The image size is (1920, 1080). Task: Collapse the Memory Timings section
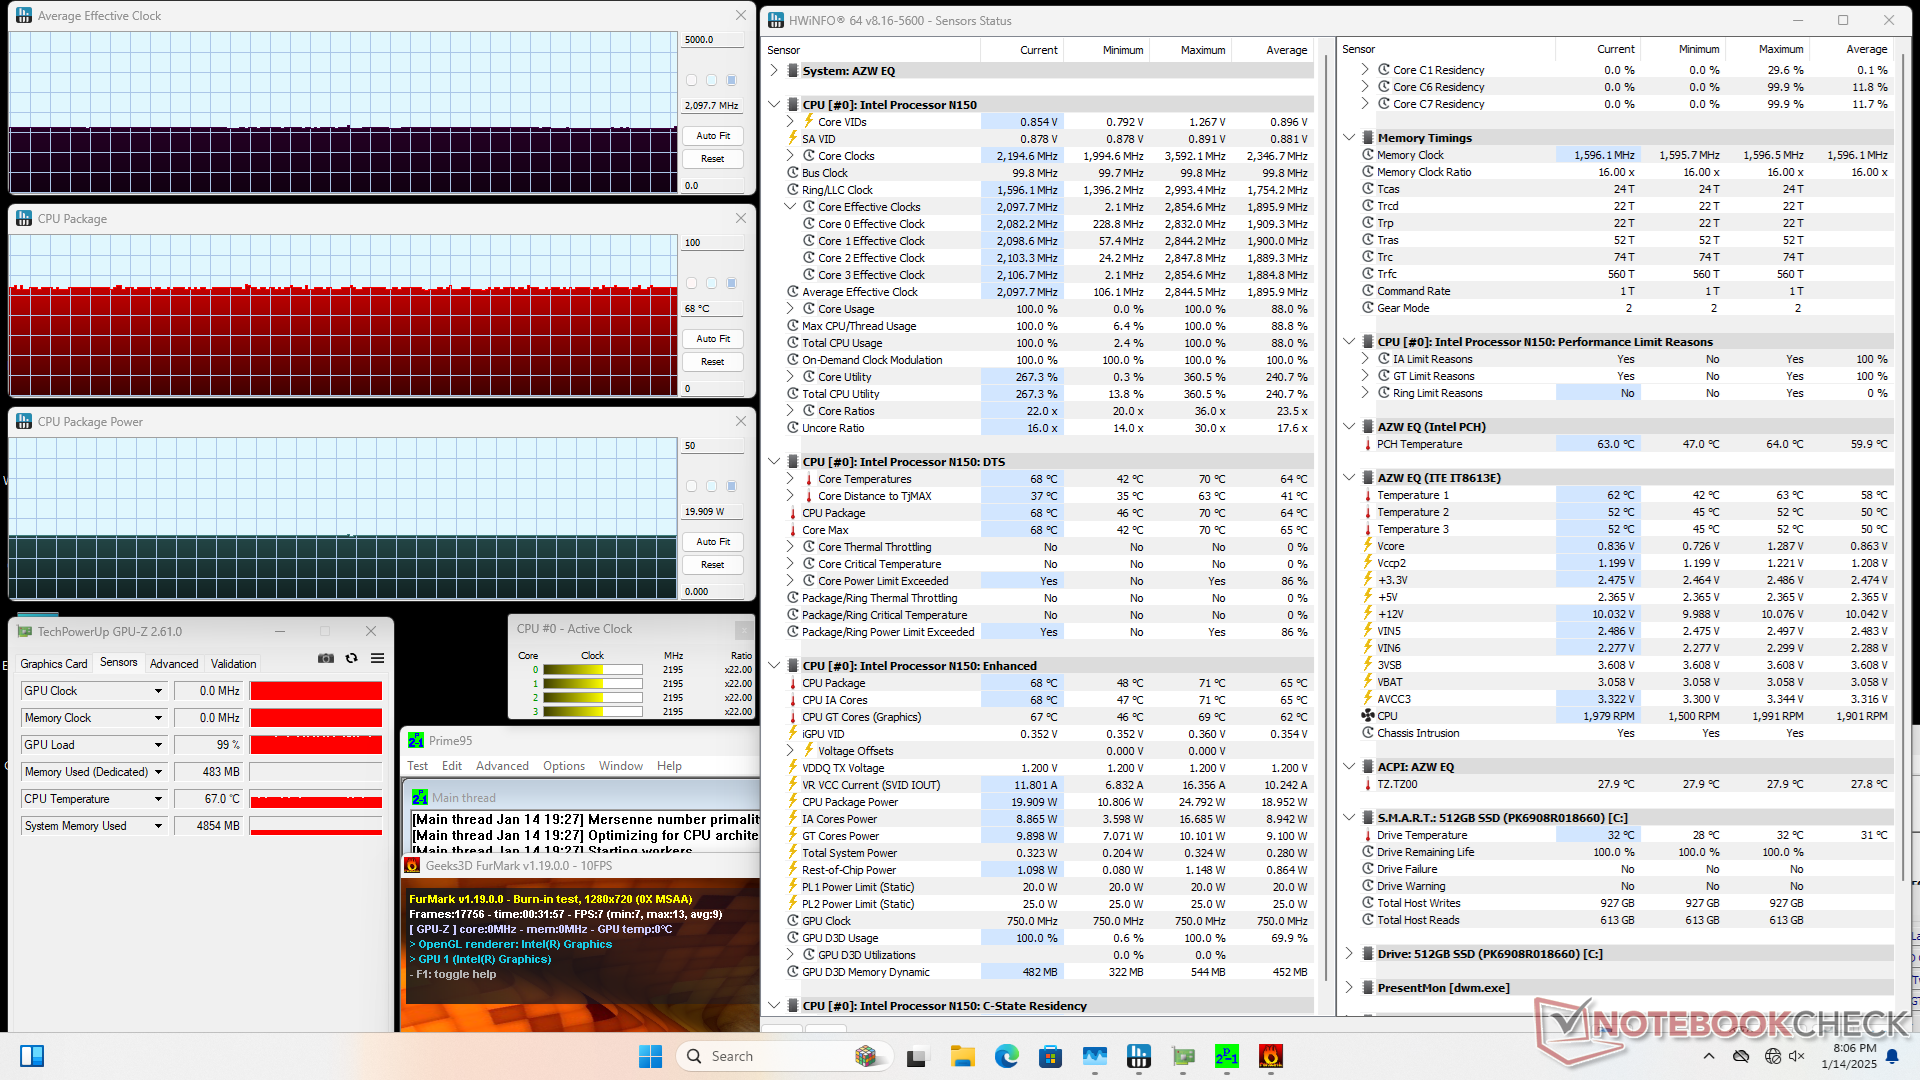point(1349,138)
